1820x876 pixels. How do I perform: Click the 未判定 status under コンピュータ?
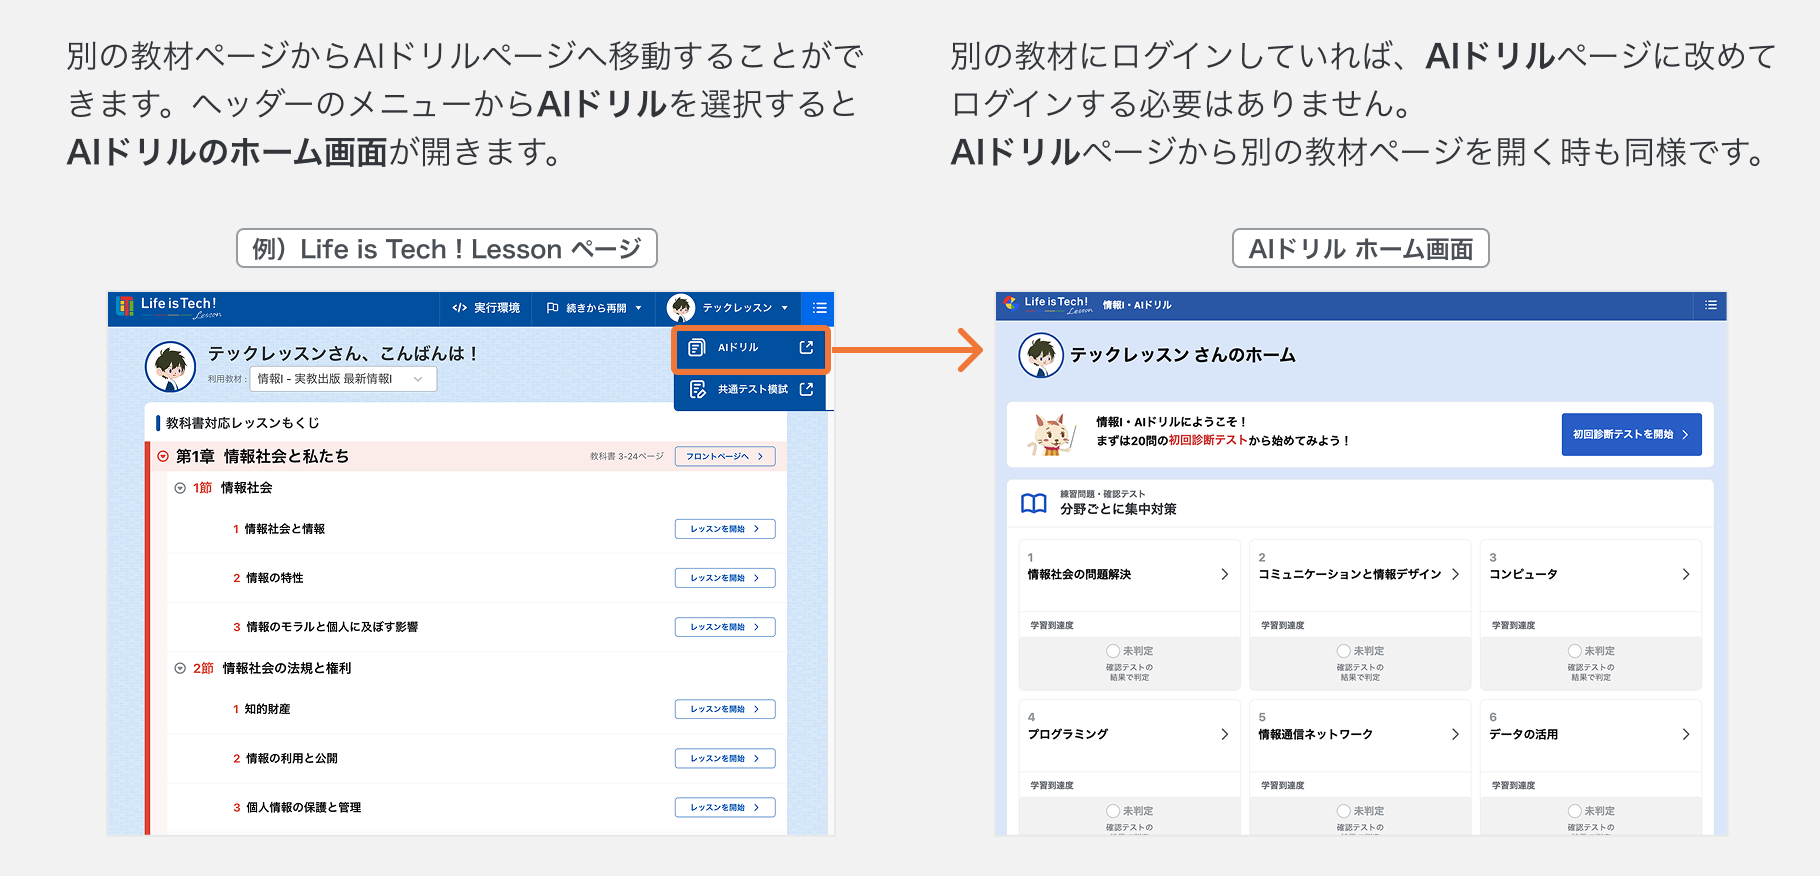[1592, 651]
